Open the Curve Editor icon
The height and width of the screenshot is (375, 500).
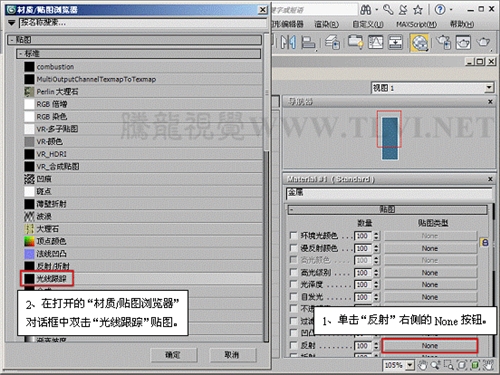376,43
